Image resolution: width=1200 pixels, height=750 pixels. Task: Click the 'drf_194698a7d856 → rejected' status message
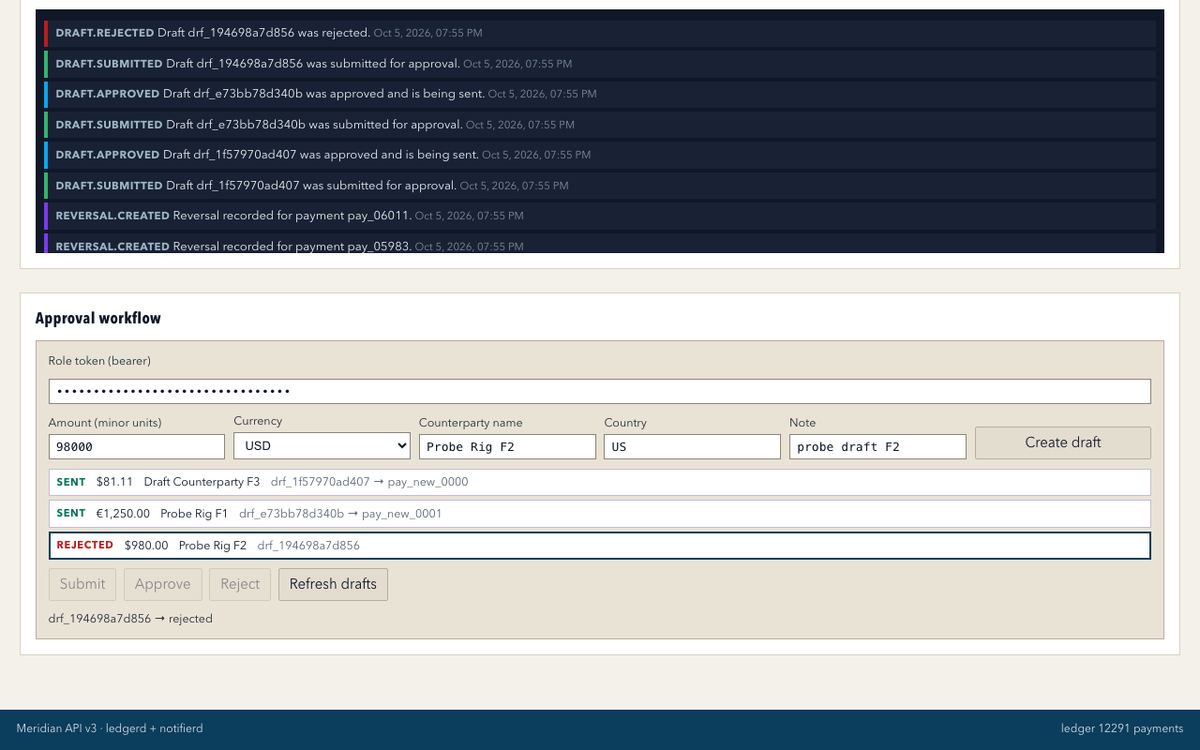tap(131, 619)
